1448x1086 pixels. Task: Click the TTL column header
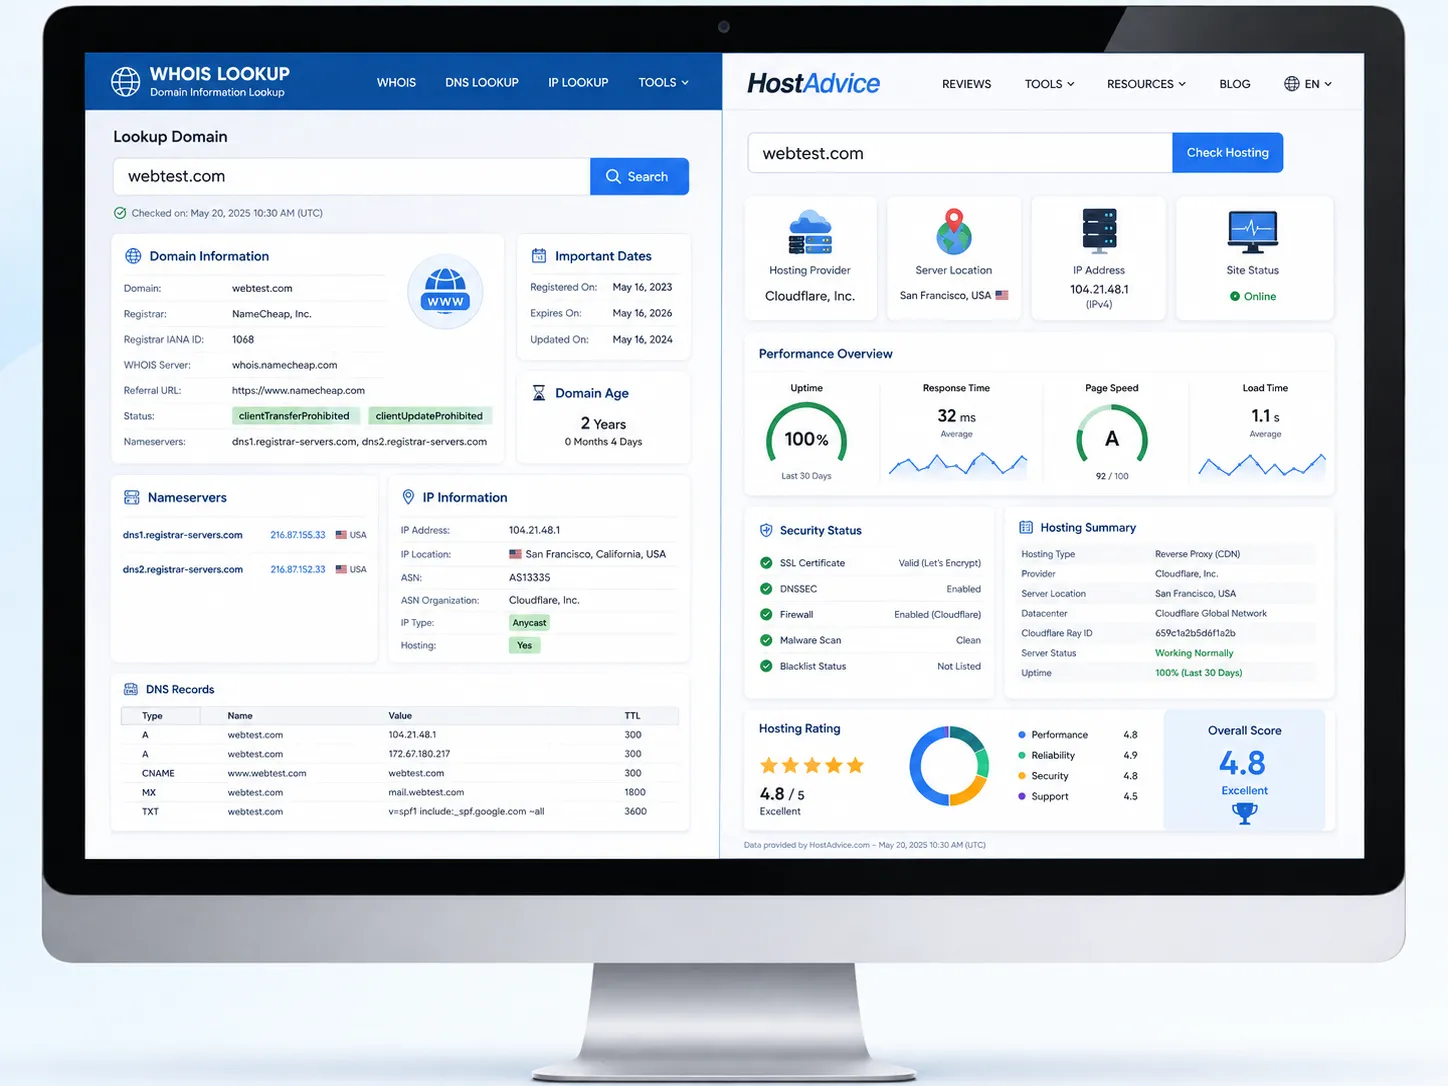[632, 716]
